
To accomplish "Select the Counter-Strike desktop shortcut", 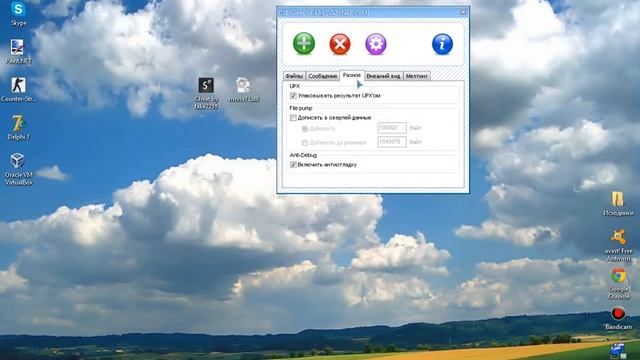I will click(18, 89).
